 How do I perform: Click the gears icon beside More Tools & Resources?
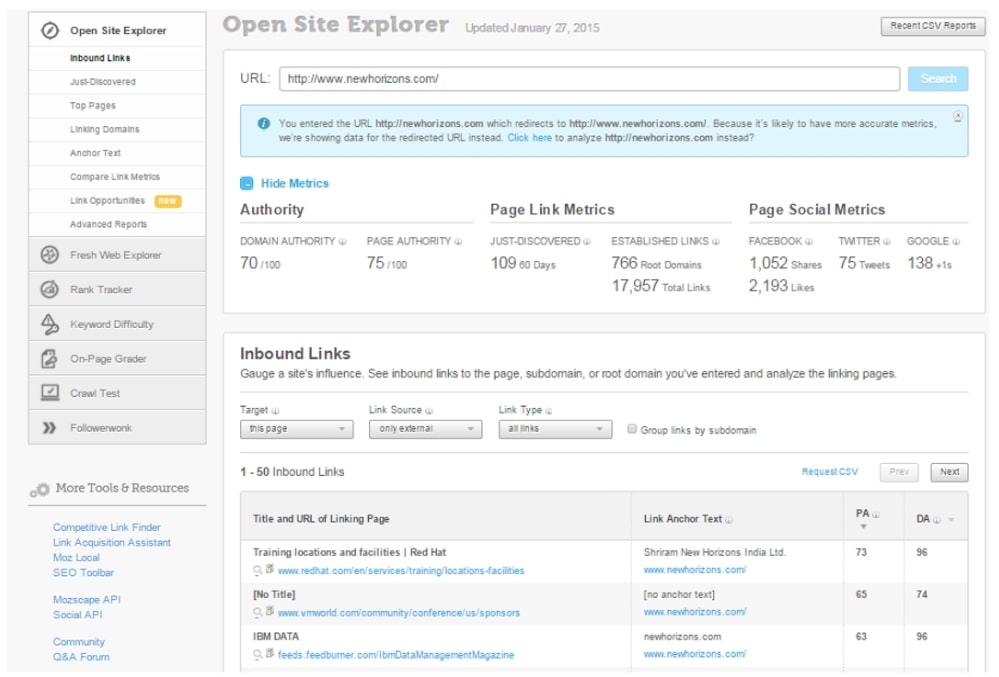[x=40, y=490]
